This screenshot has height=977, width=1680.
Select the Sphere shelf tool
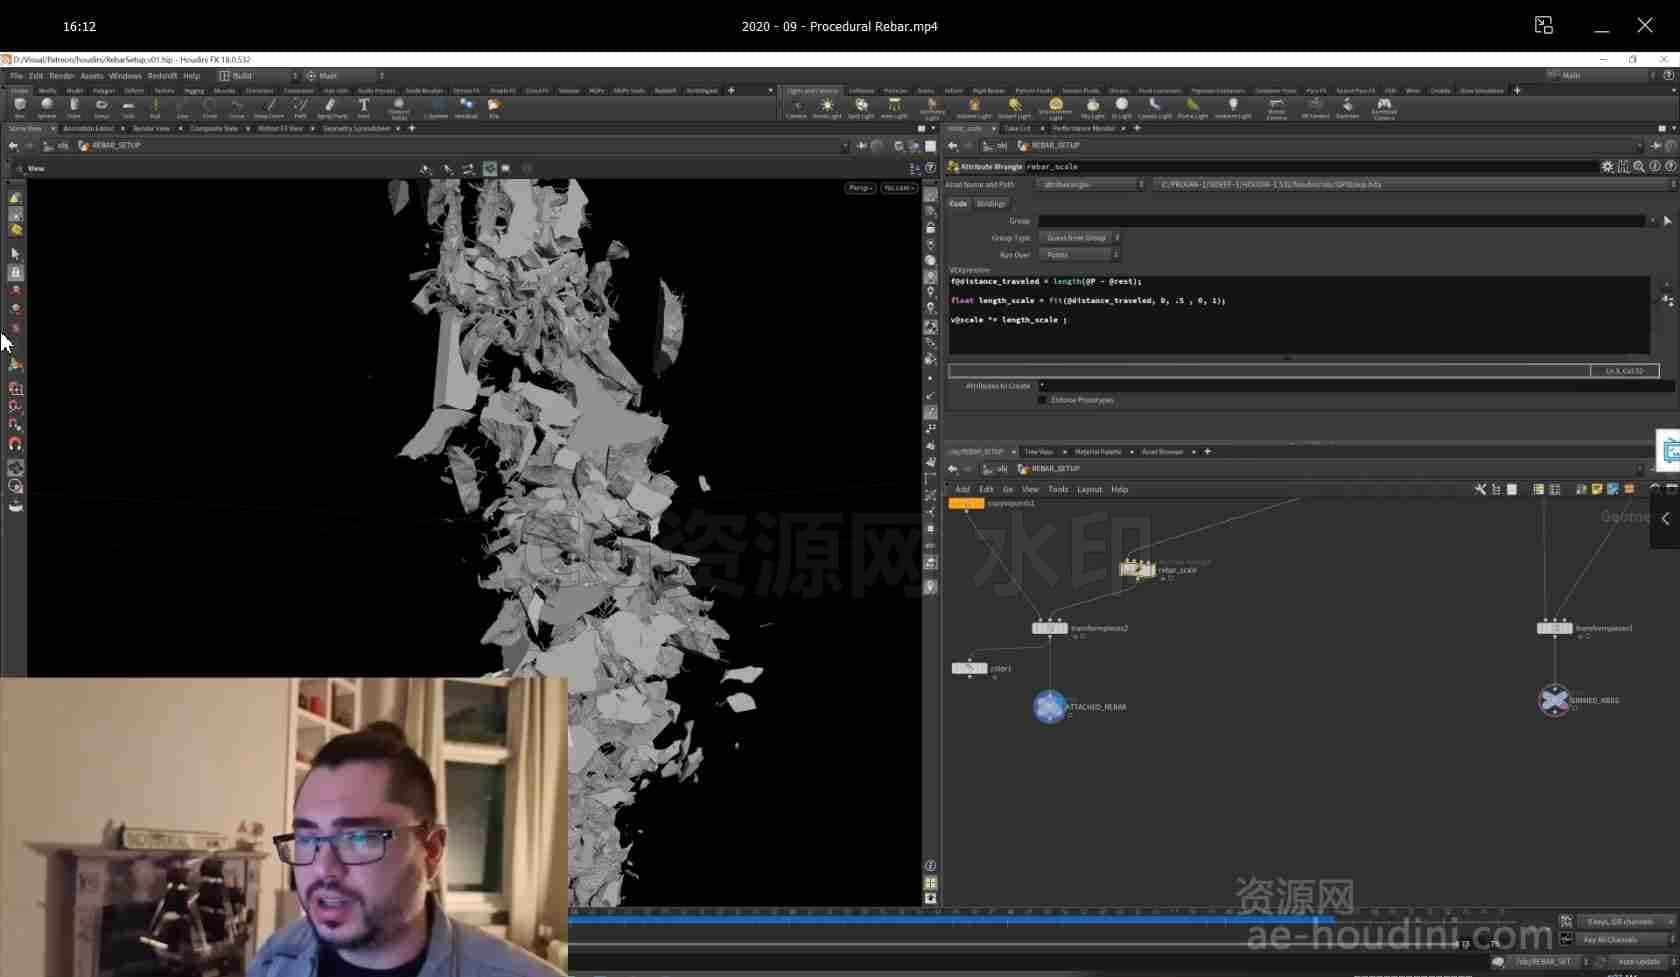(x=47, y=107)
